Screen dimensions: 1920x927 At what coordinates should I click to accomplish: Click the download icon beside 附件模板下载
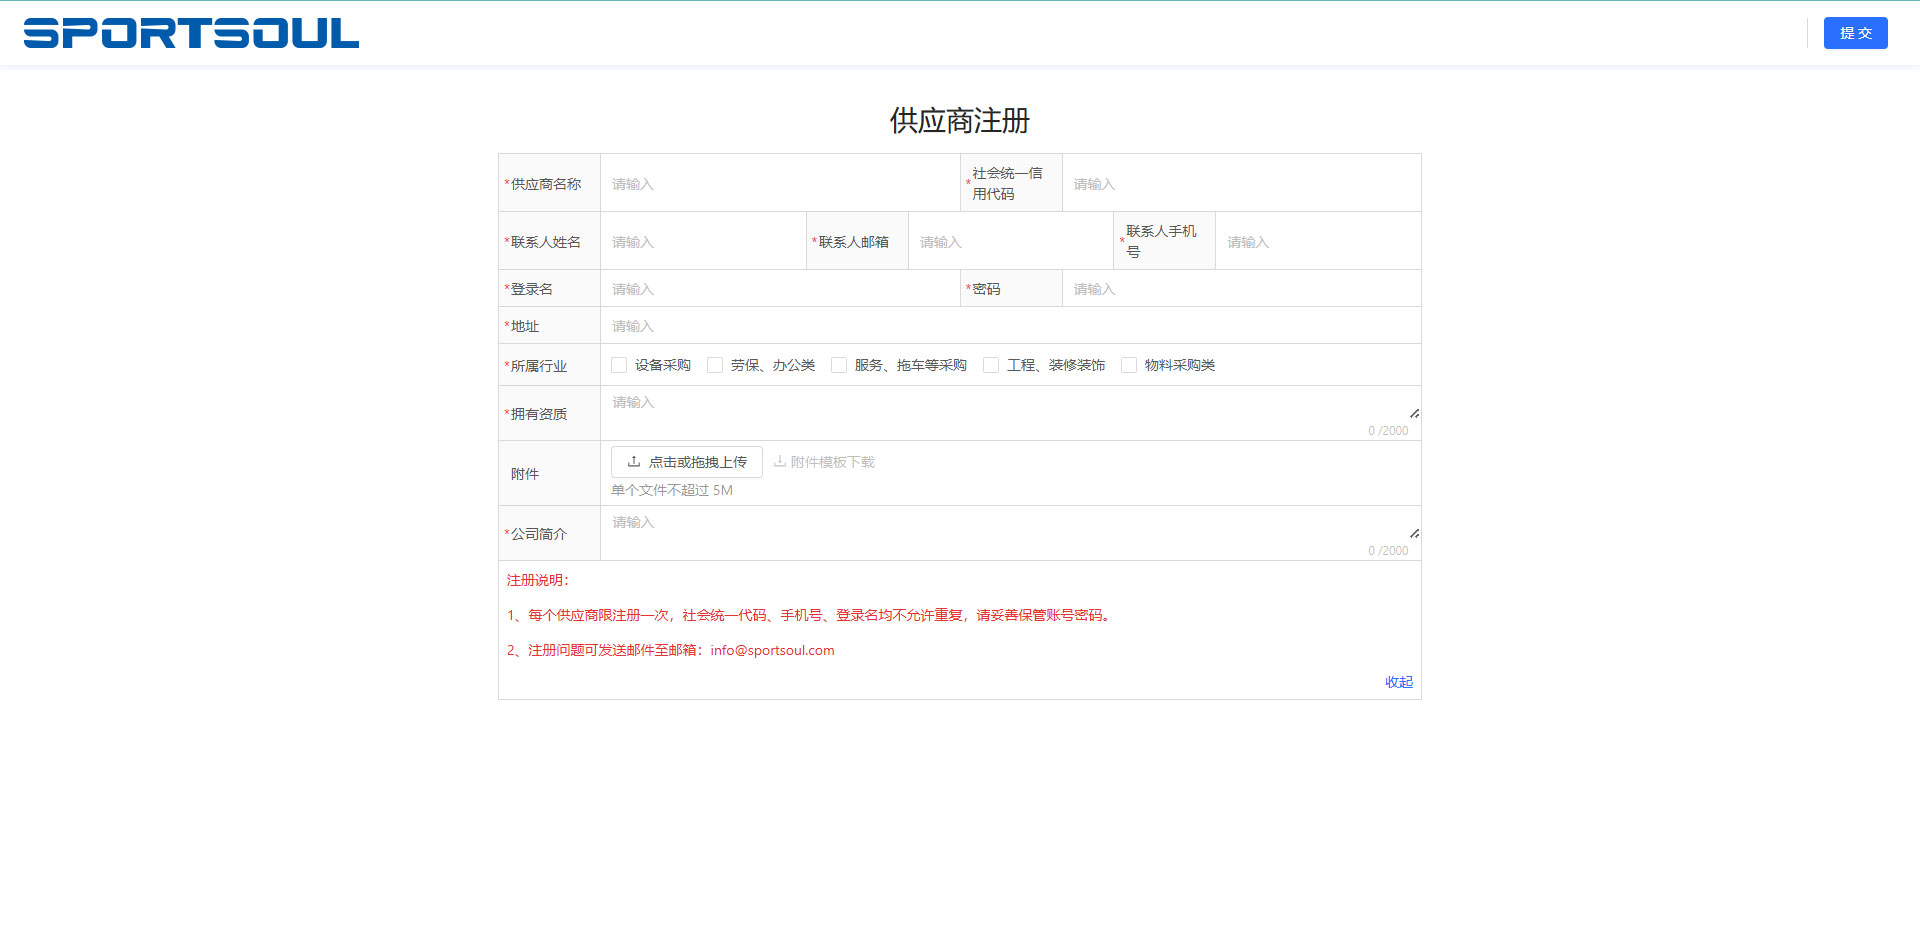[x=780, y=461]
